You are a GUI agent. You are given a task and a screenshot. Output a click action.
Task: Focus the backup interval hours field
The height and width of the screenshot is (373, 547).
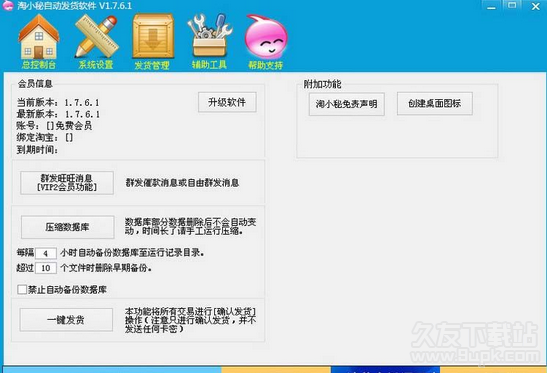click(46, 253)
